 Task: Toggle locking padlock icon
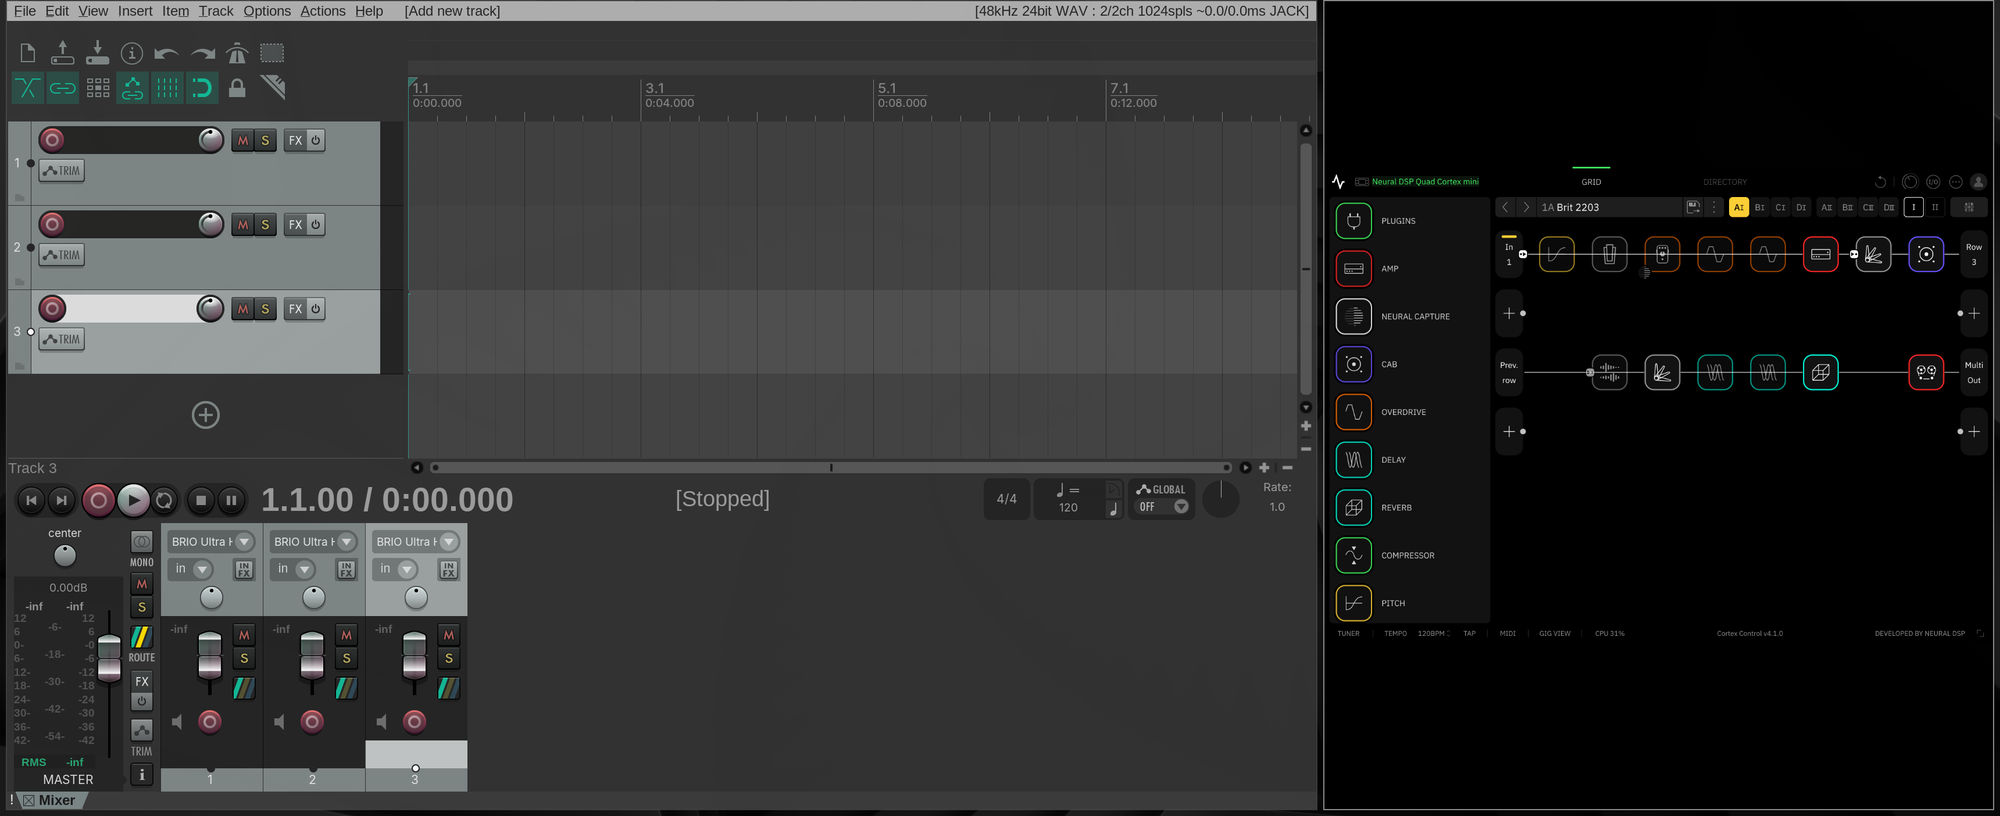tap(237, 88)
